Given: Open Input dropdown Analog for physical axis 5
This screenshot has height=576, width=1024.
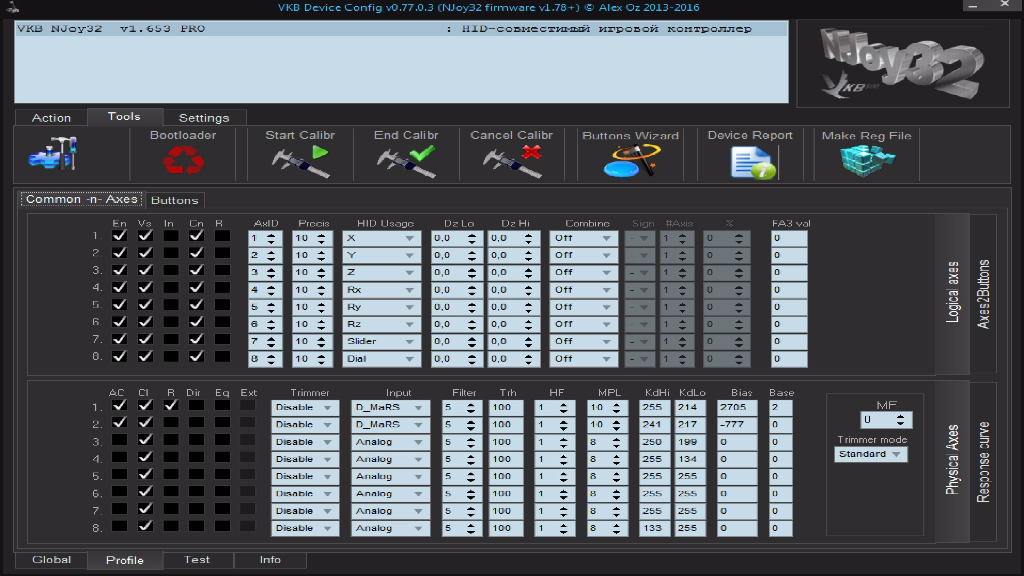Looking at the screenshot, I should (x=390, y=477).
